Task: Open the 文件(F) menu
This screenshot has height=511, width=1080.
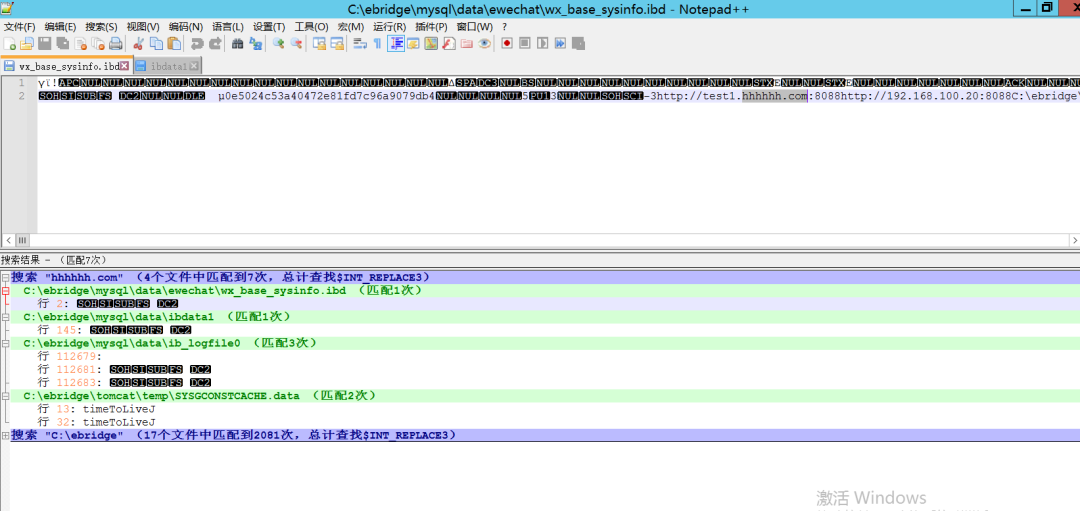Action: [x=19, y=27]
